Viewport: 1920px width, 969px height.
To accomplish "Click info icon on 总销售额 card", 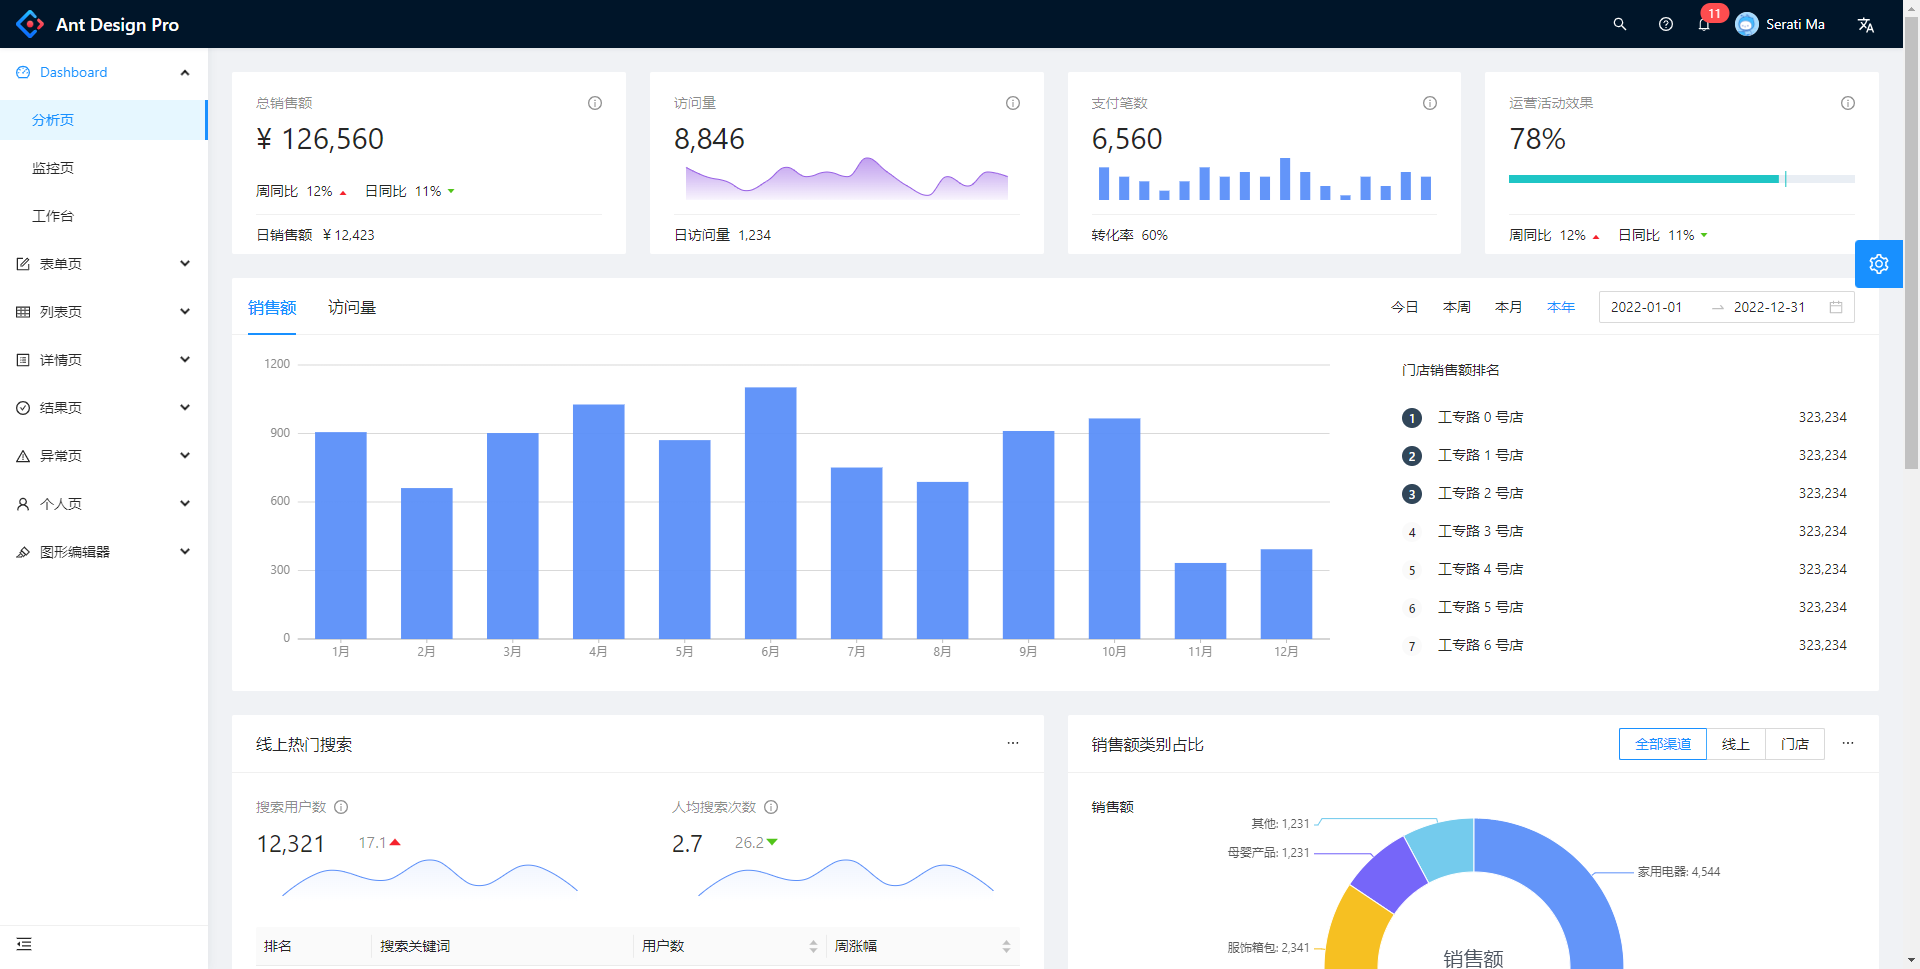I will [595, 103].
